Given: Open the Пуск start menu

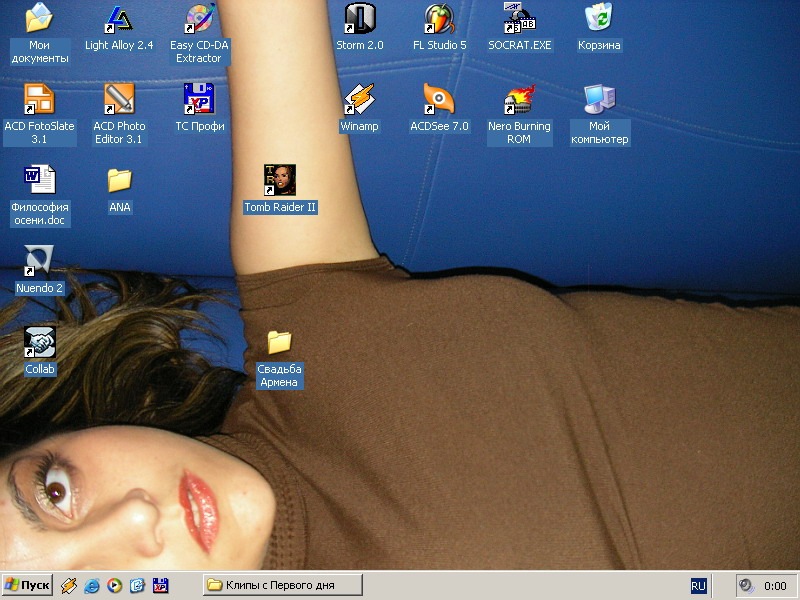Looking at the screenshot, I should tap(27, 585).
